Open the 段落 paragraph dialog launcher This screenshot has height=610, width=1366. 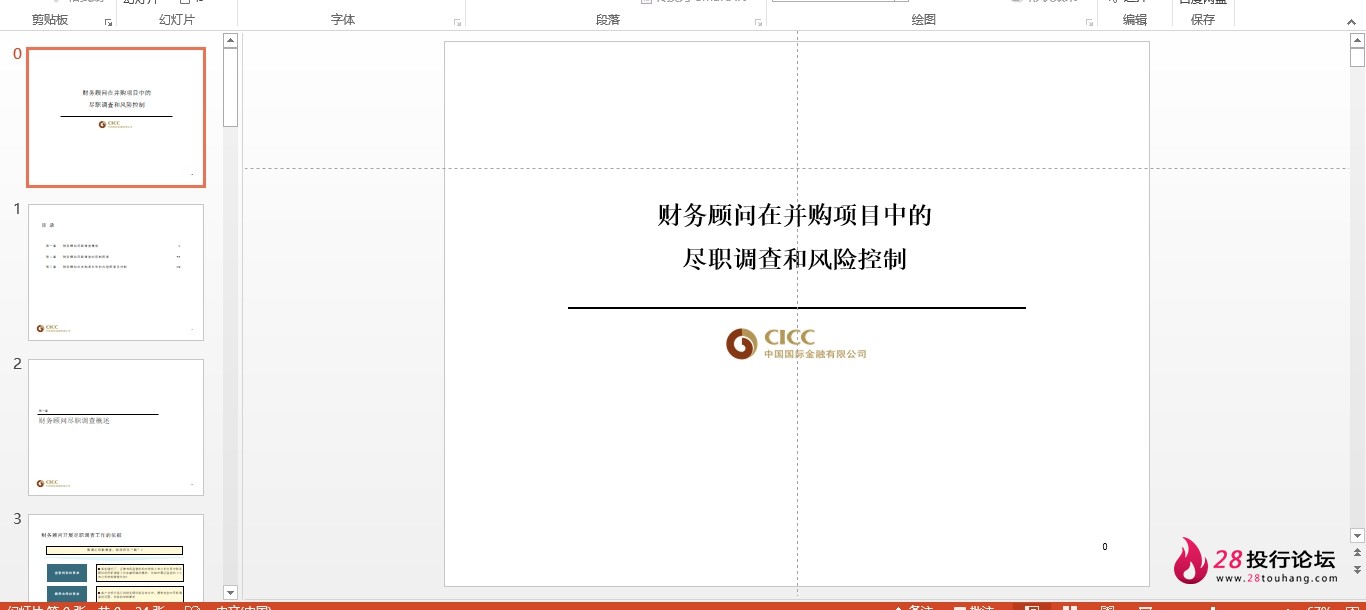[759, 22]
